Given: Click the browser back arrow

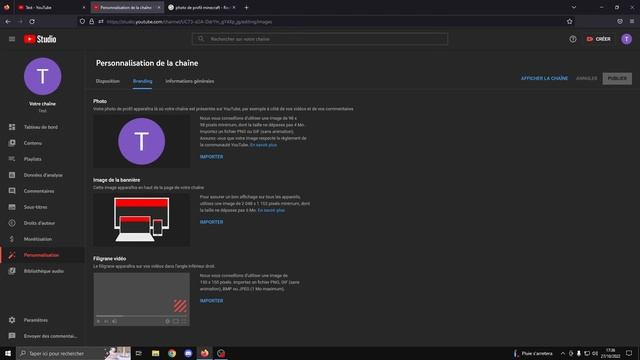Looking at the screenshot, I should (x=8, y=22).
